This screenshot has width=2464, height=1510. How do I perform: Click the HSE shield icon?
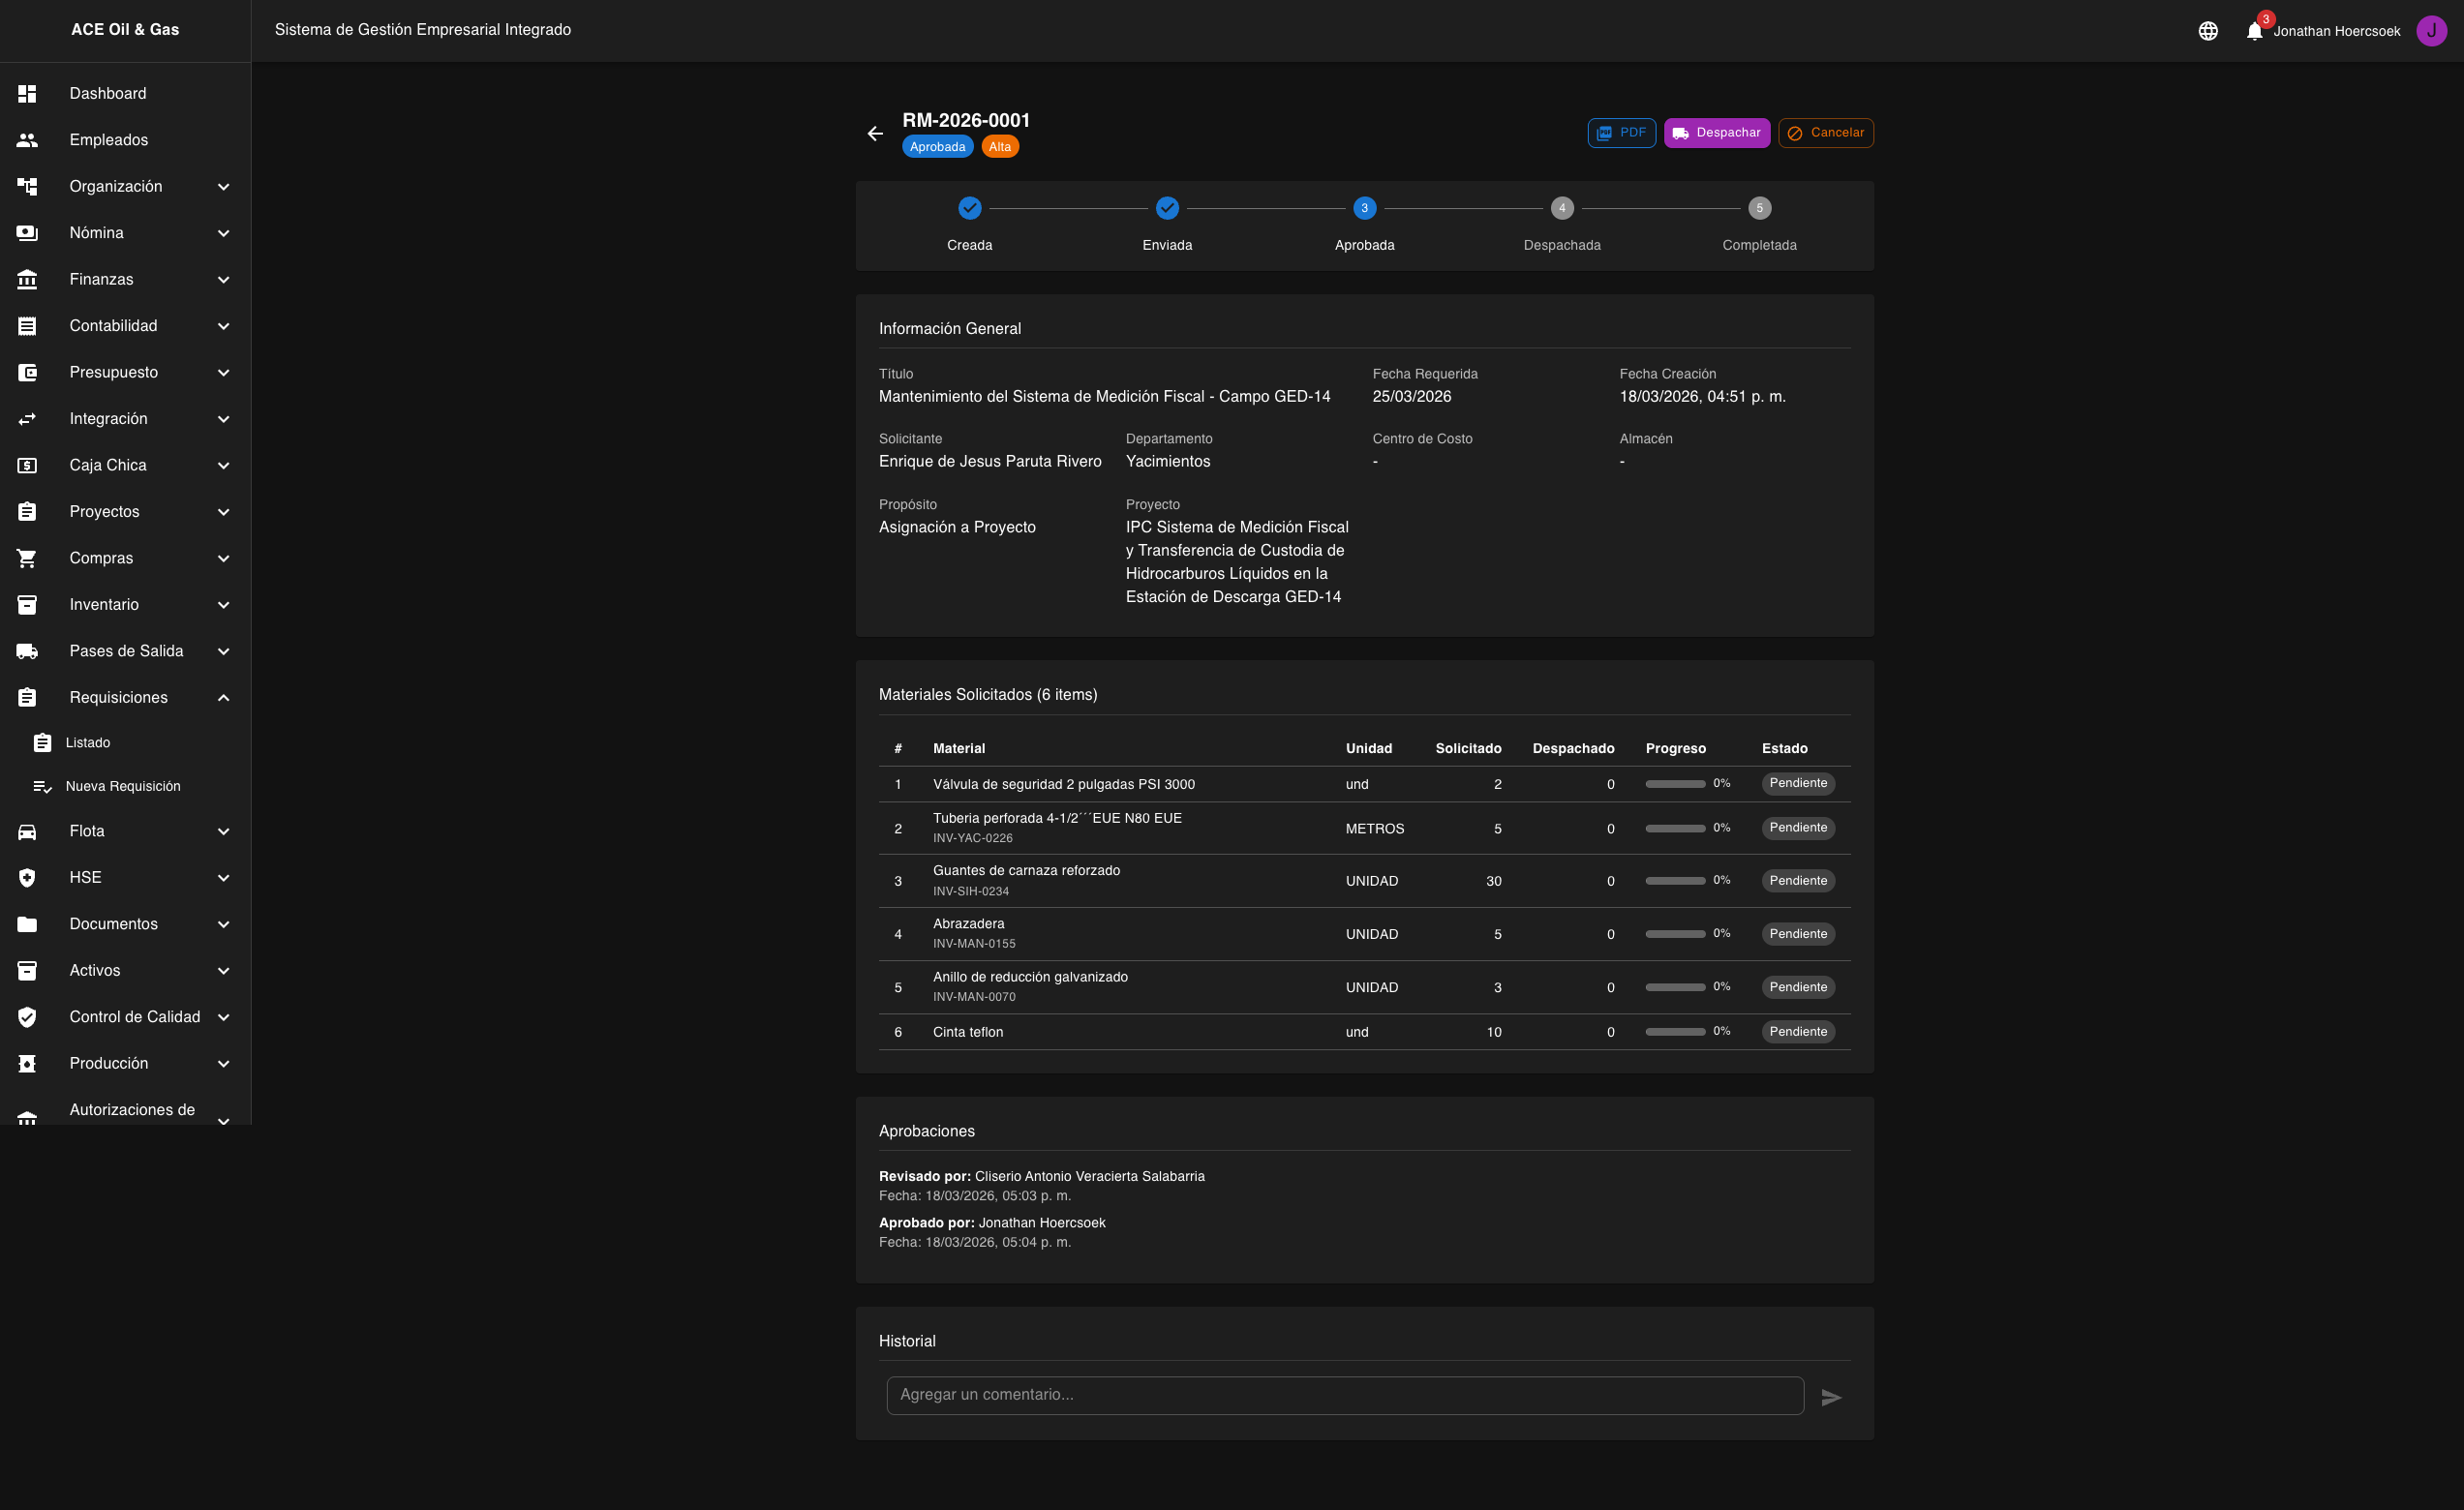pos(27,877)
